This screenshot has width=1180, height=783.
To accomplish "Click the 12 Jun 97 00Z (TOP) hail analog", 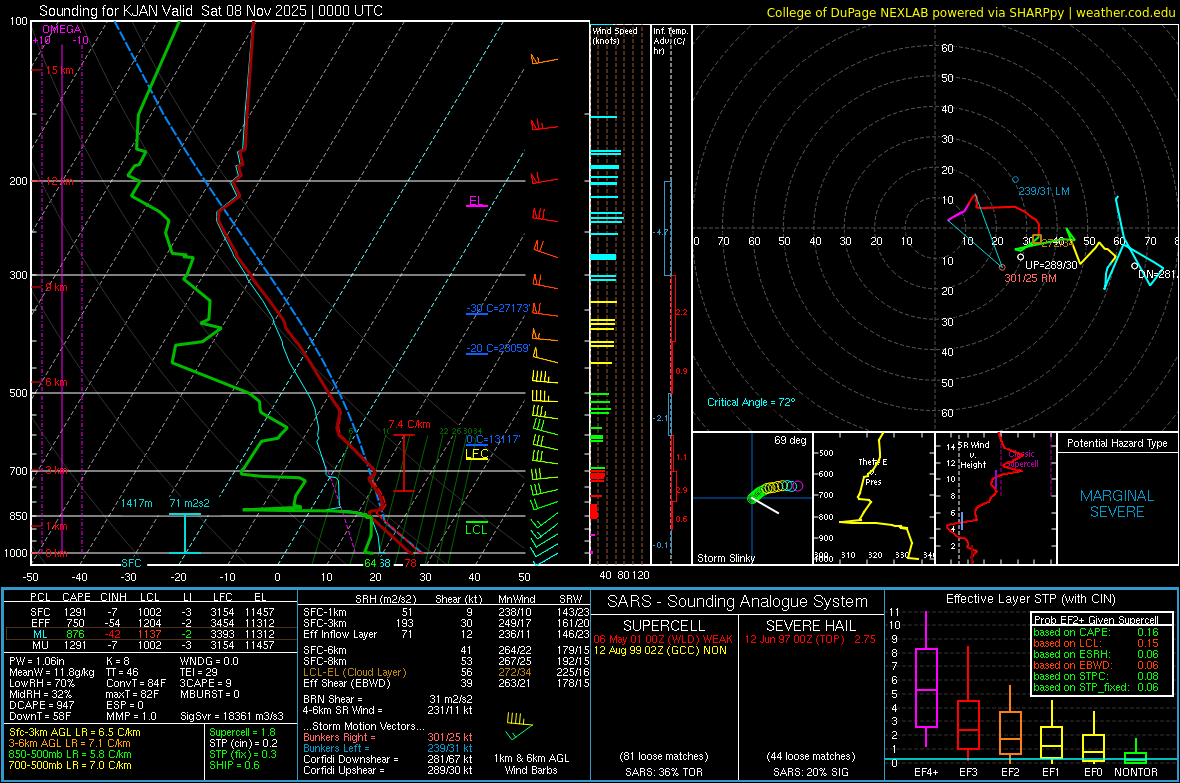I will (x=810, y=639).
